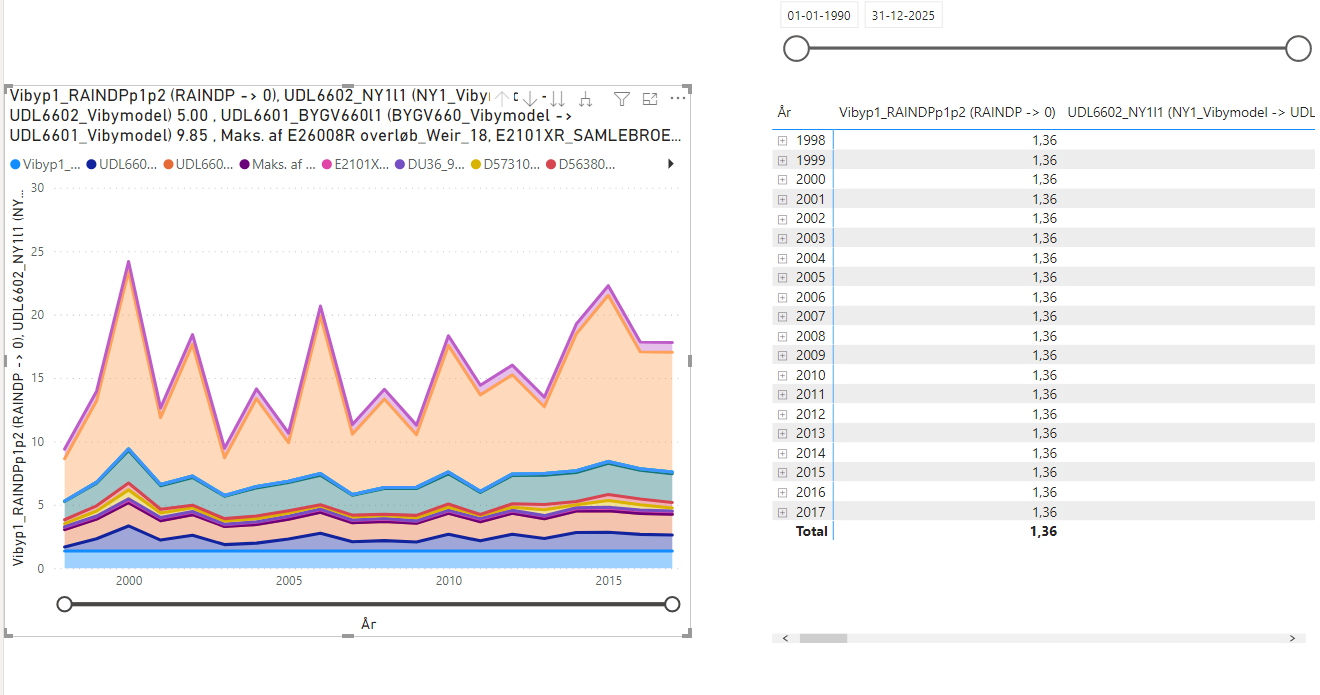Expand the 2013 row in the table
This screenshot has width=1320, height=695.
coord(782,433)
